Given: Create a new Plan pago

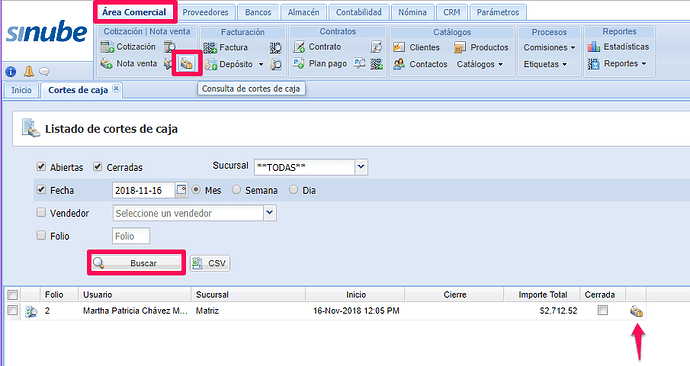Looking at the screenshot, I should pyautogui.click(x=320, y=63).
